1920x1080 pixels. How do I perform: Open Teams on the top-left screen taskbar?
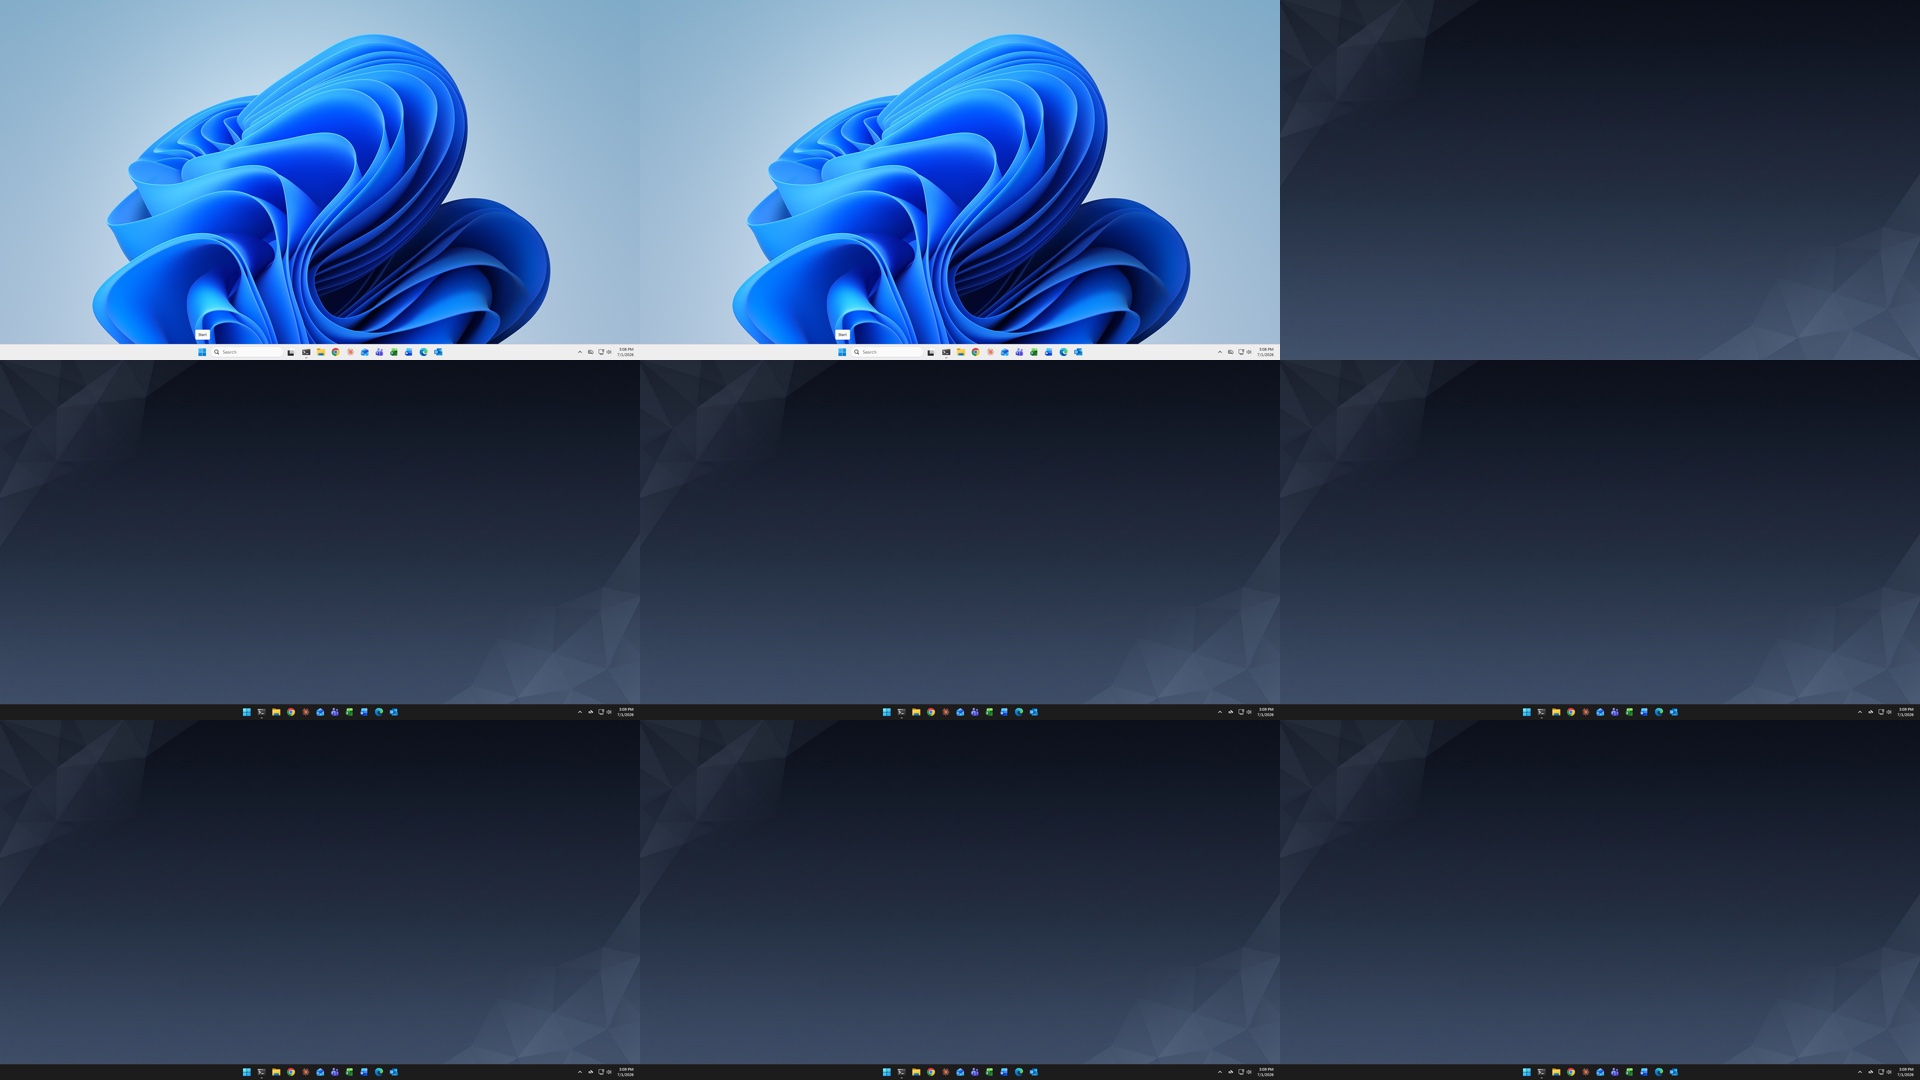(379, 352)
